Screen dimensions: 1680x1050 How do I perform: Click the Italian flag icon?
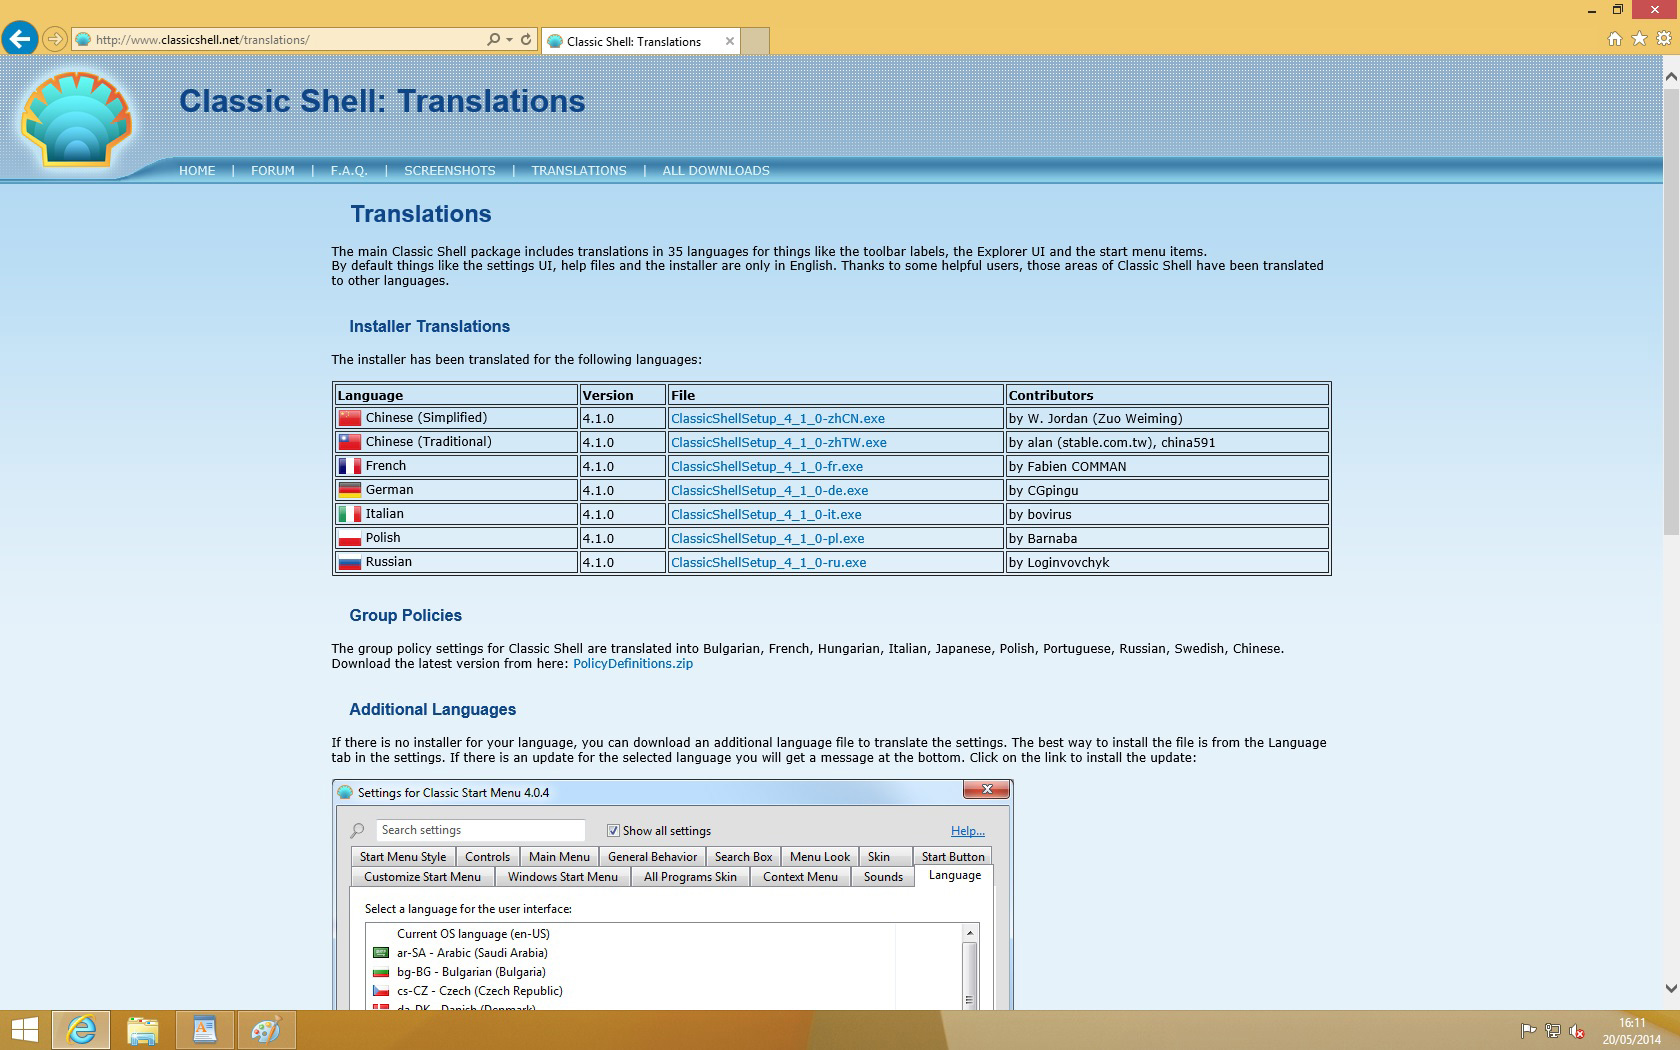click(x=349, y=514)
